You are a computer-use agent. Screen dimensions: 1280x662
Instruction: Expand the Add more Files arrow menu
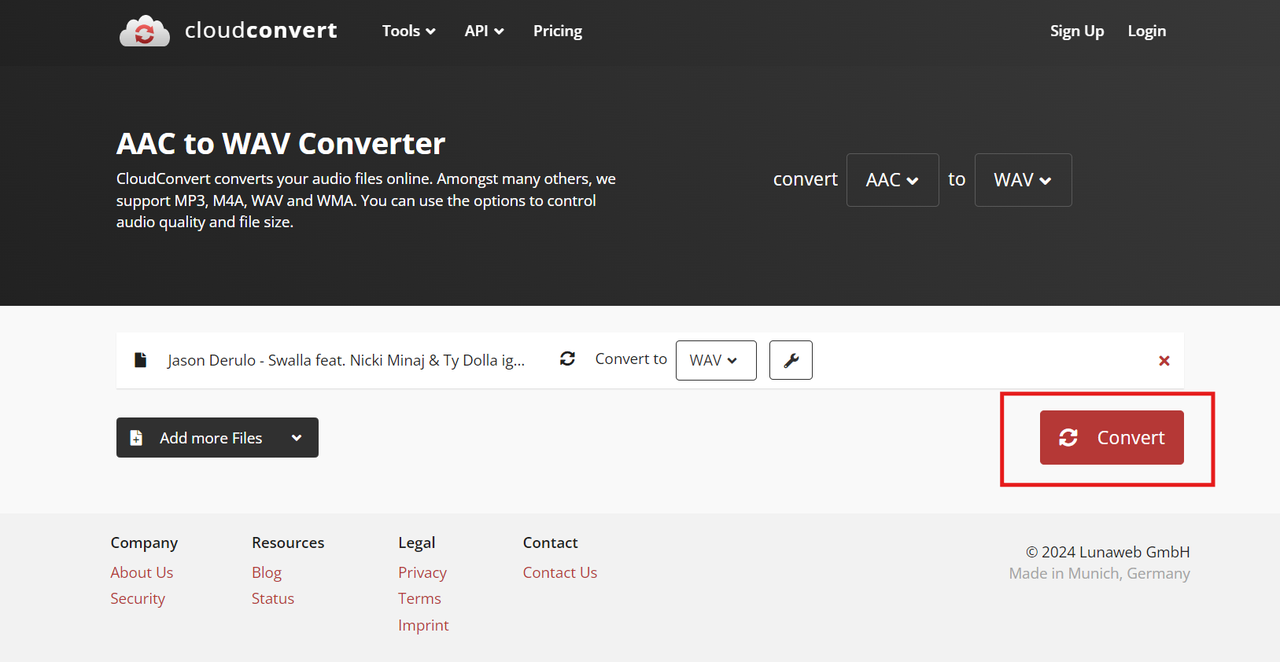pos(297,438)
